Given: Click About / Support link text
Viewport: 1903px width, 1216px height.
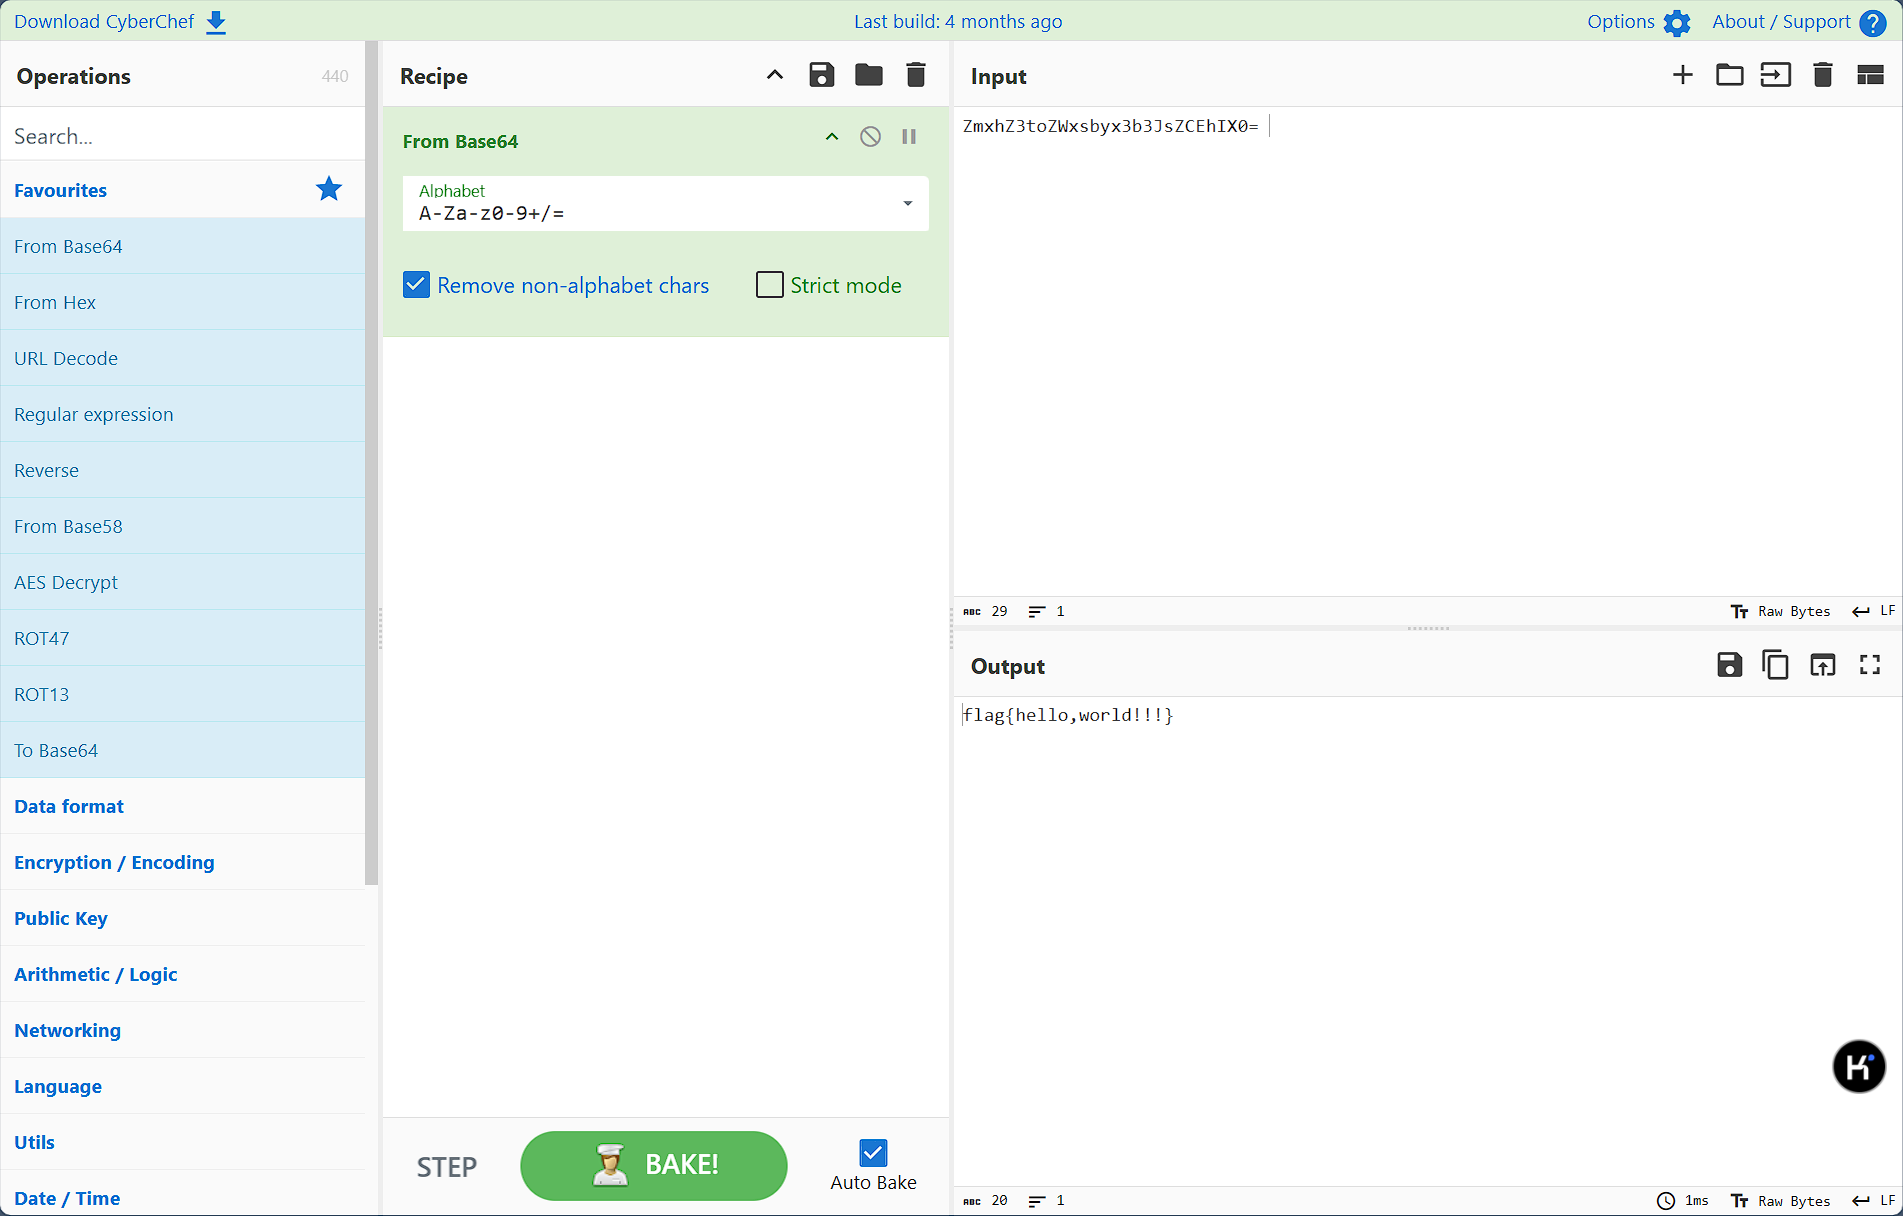Looking at the screenshot, I should pyautogui.click(x=1781, y=22).
